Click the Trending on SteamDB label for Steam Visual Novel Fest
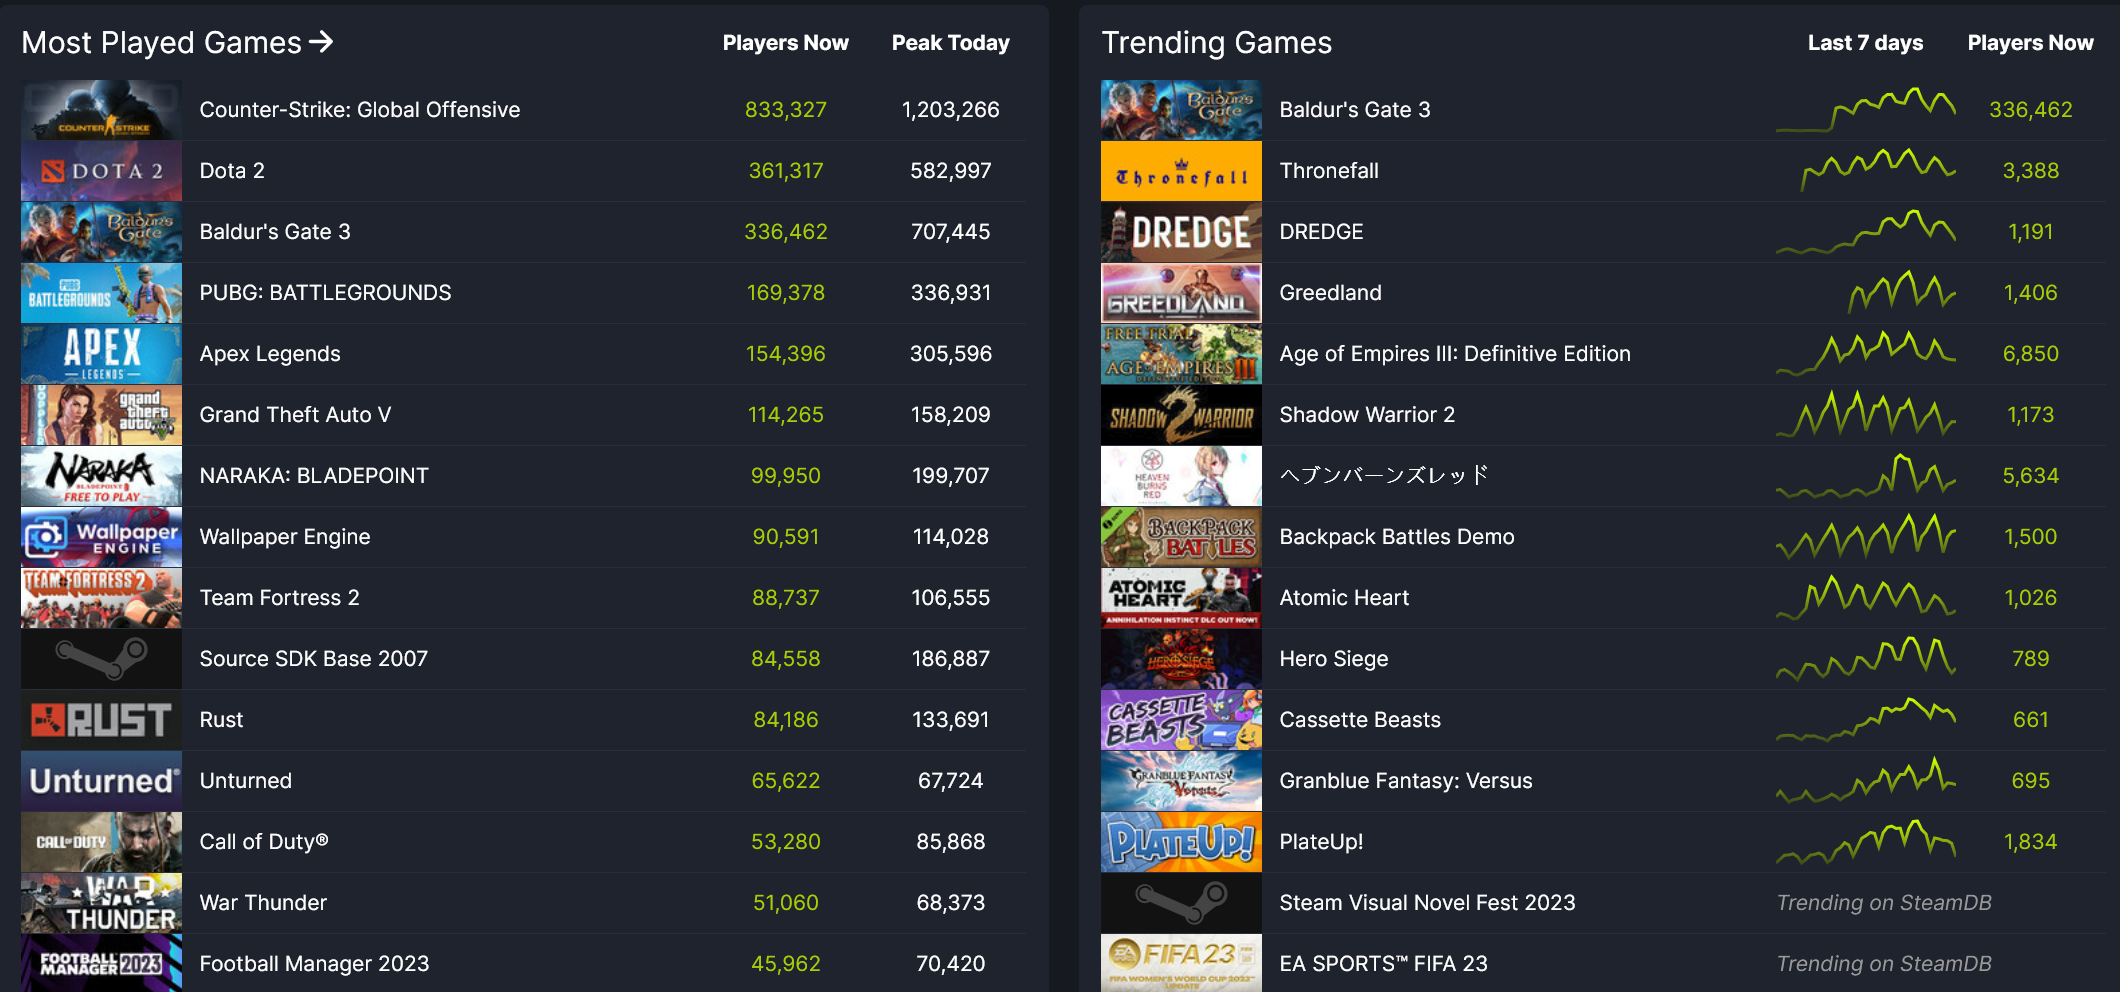 pyautogui.click(x=1883, y=903)
